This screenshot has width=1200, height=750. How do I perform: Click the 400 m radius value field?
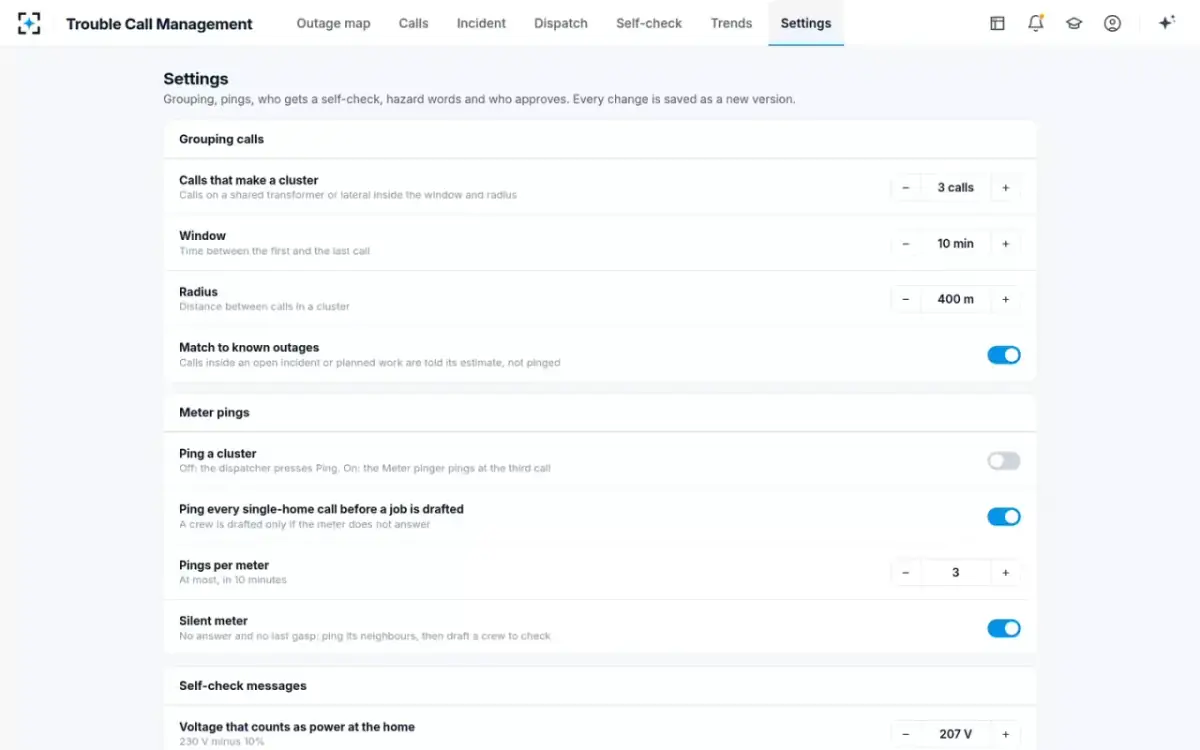point(956,299)
